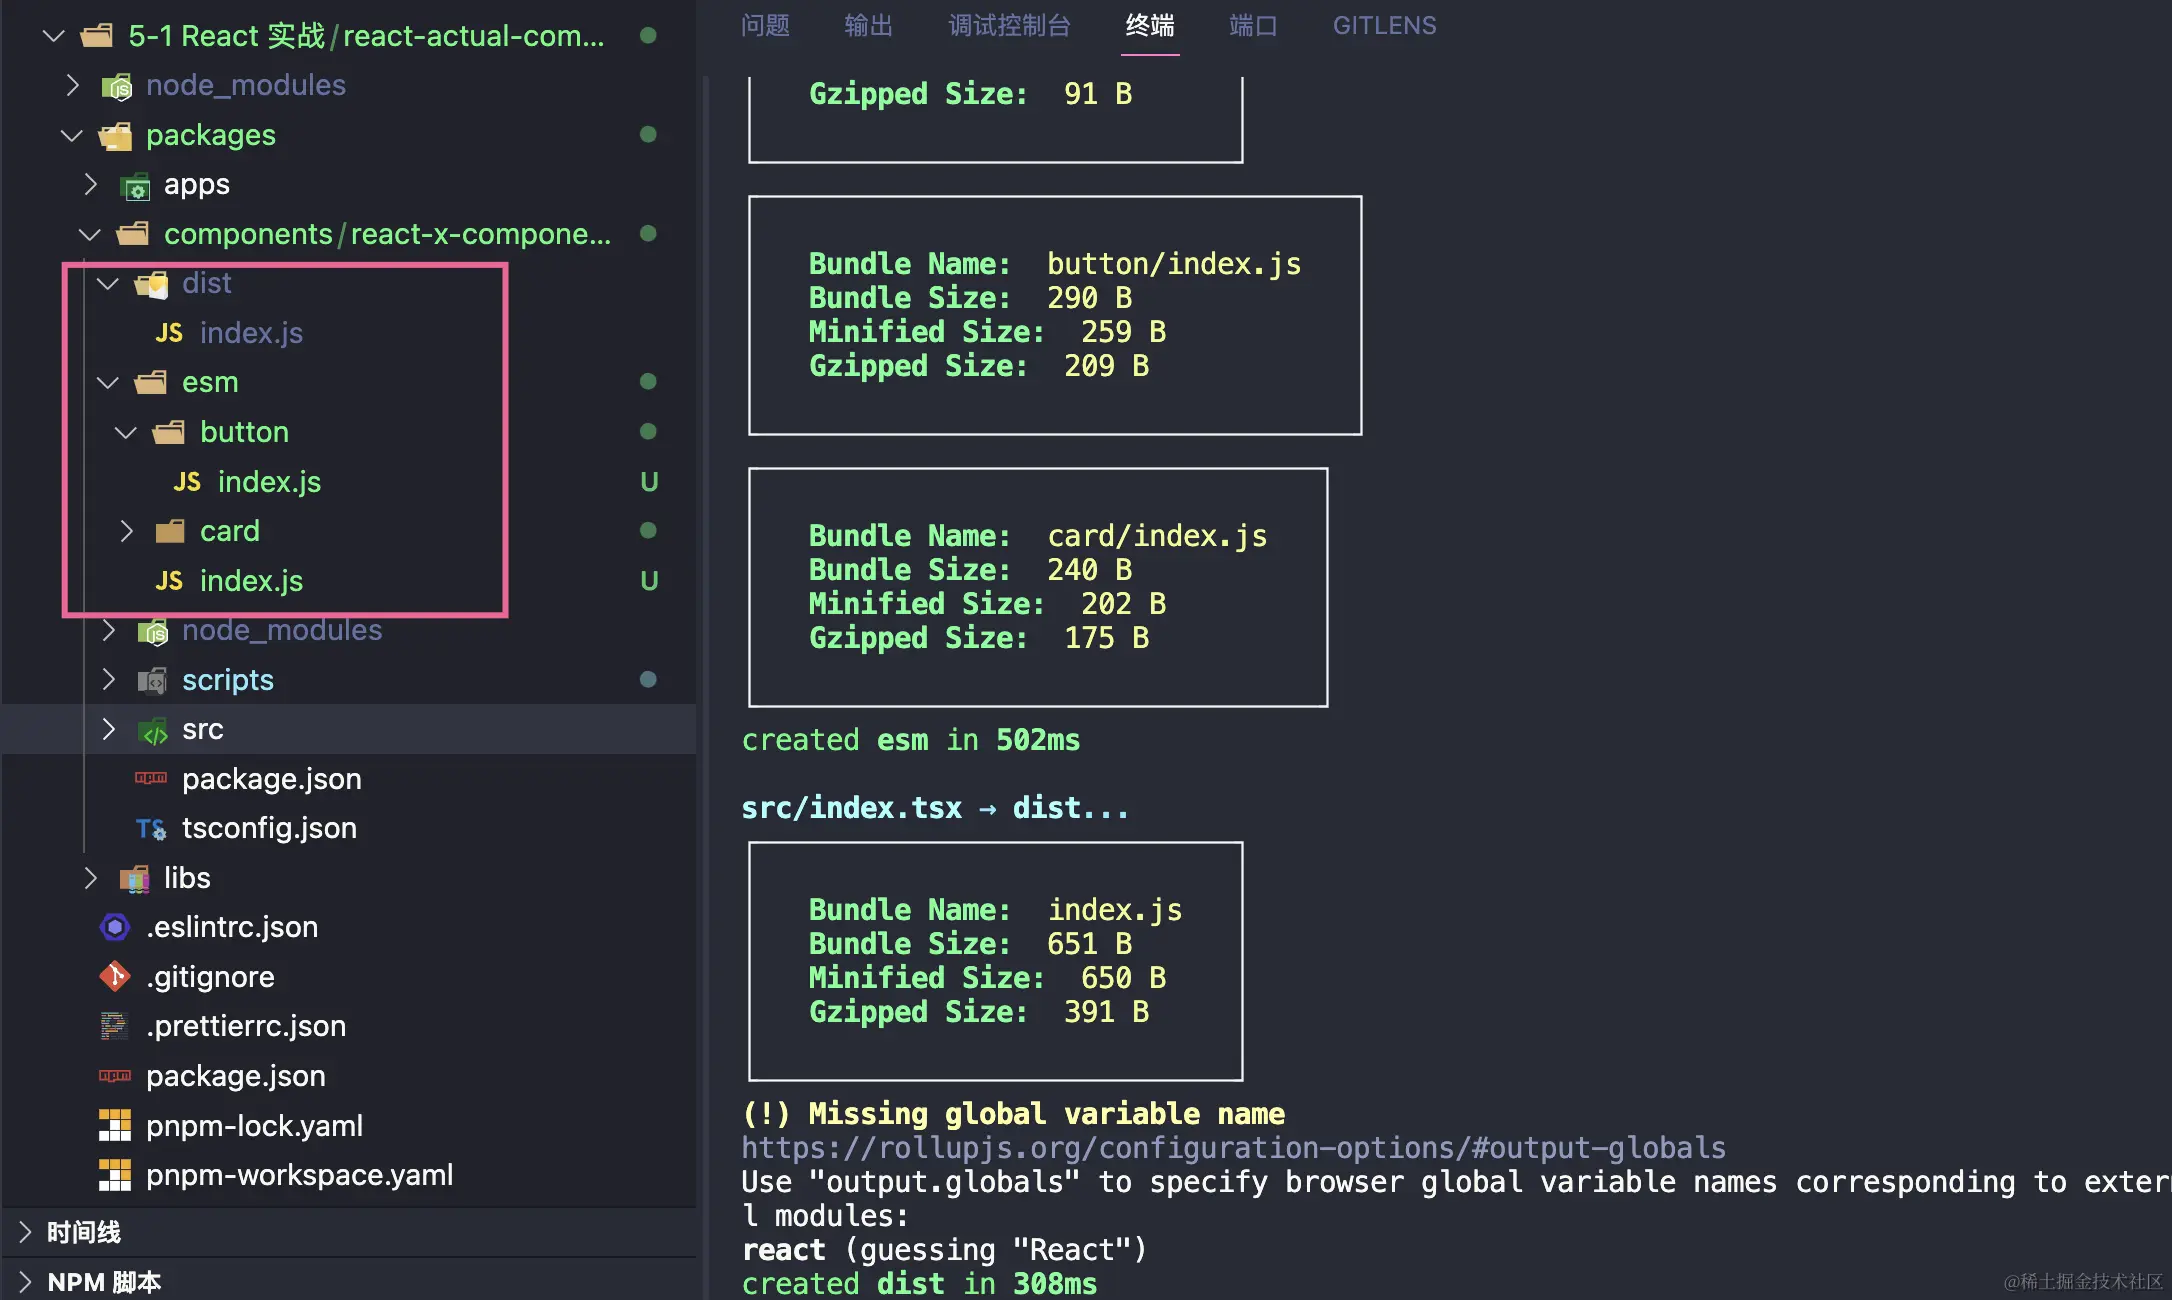This screenshot has width=2172, height=1300.
Task: Click the git icon next to .gitignore
Action: [x=115, y=976]
